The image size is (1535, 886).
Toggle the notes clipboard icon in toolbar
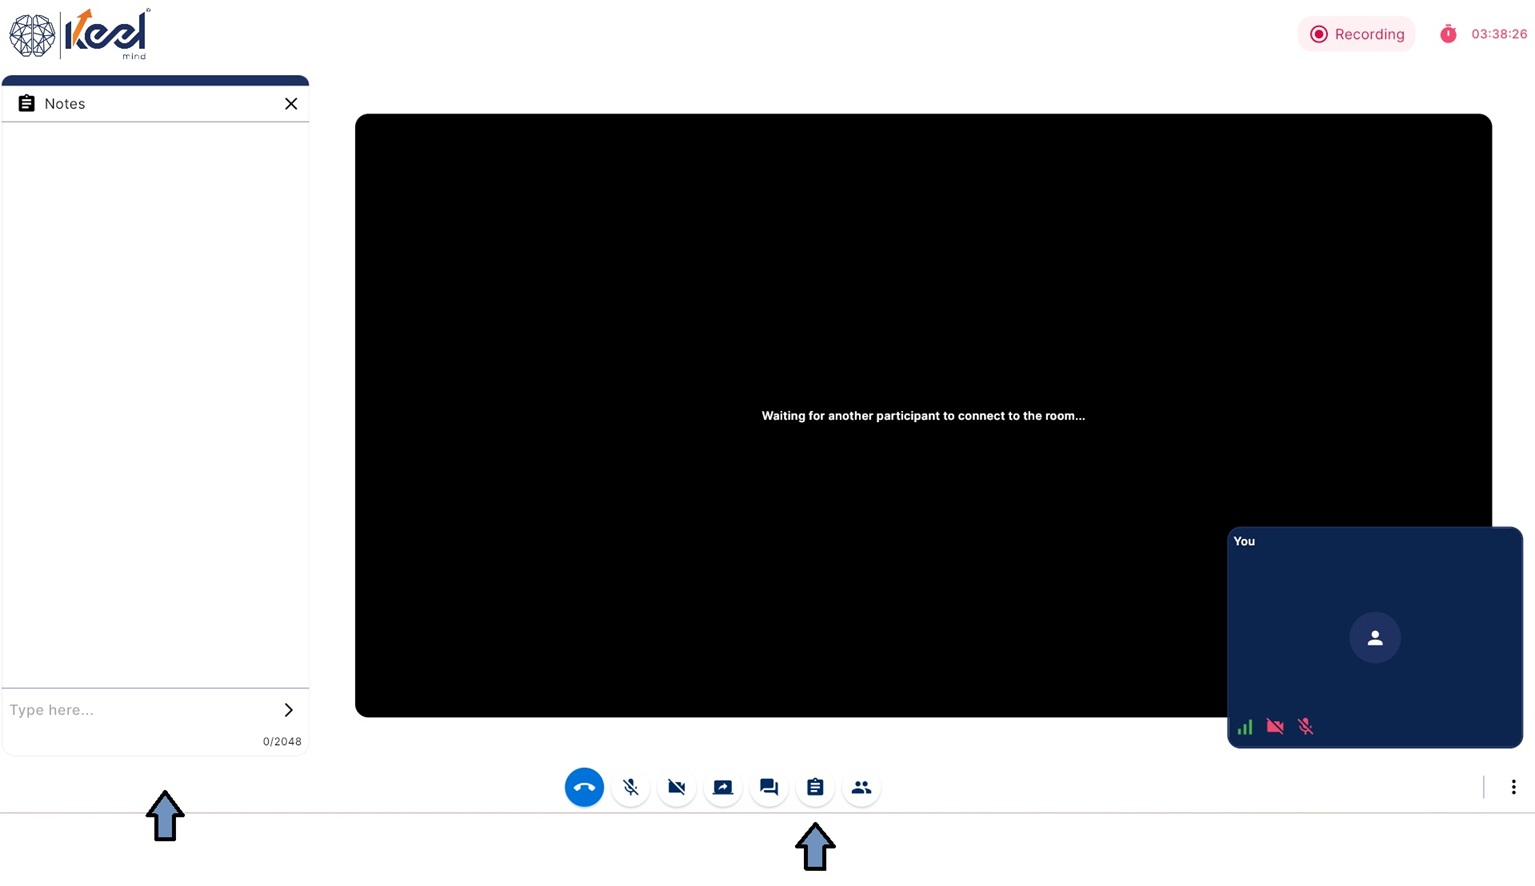[x=815, y=787]
